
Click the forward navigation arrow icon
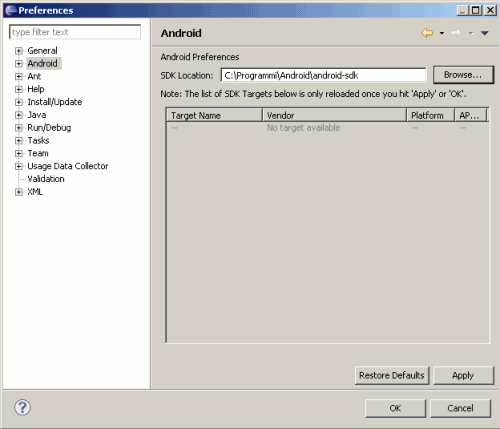[x=456, y=33]
